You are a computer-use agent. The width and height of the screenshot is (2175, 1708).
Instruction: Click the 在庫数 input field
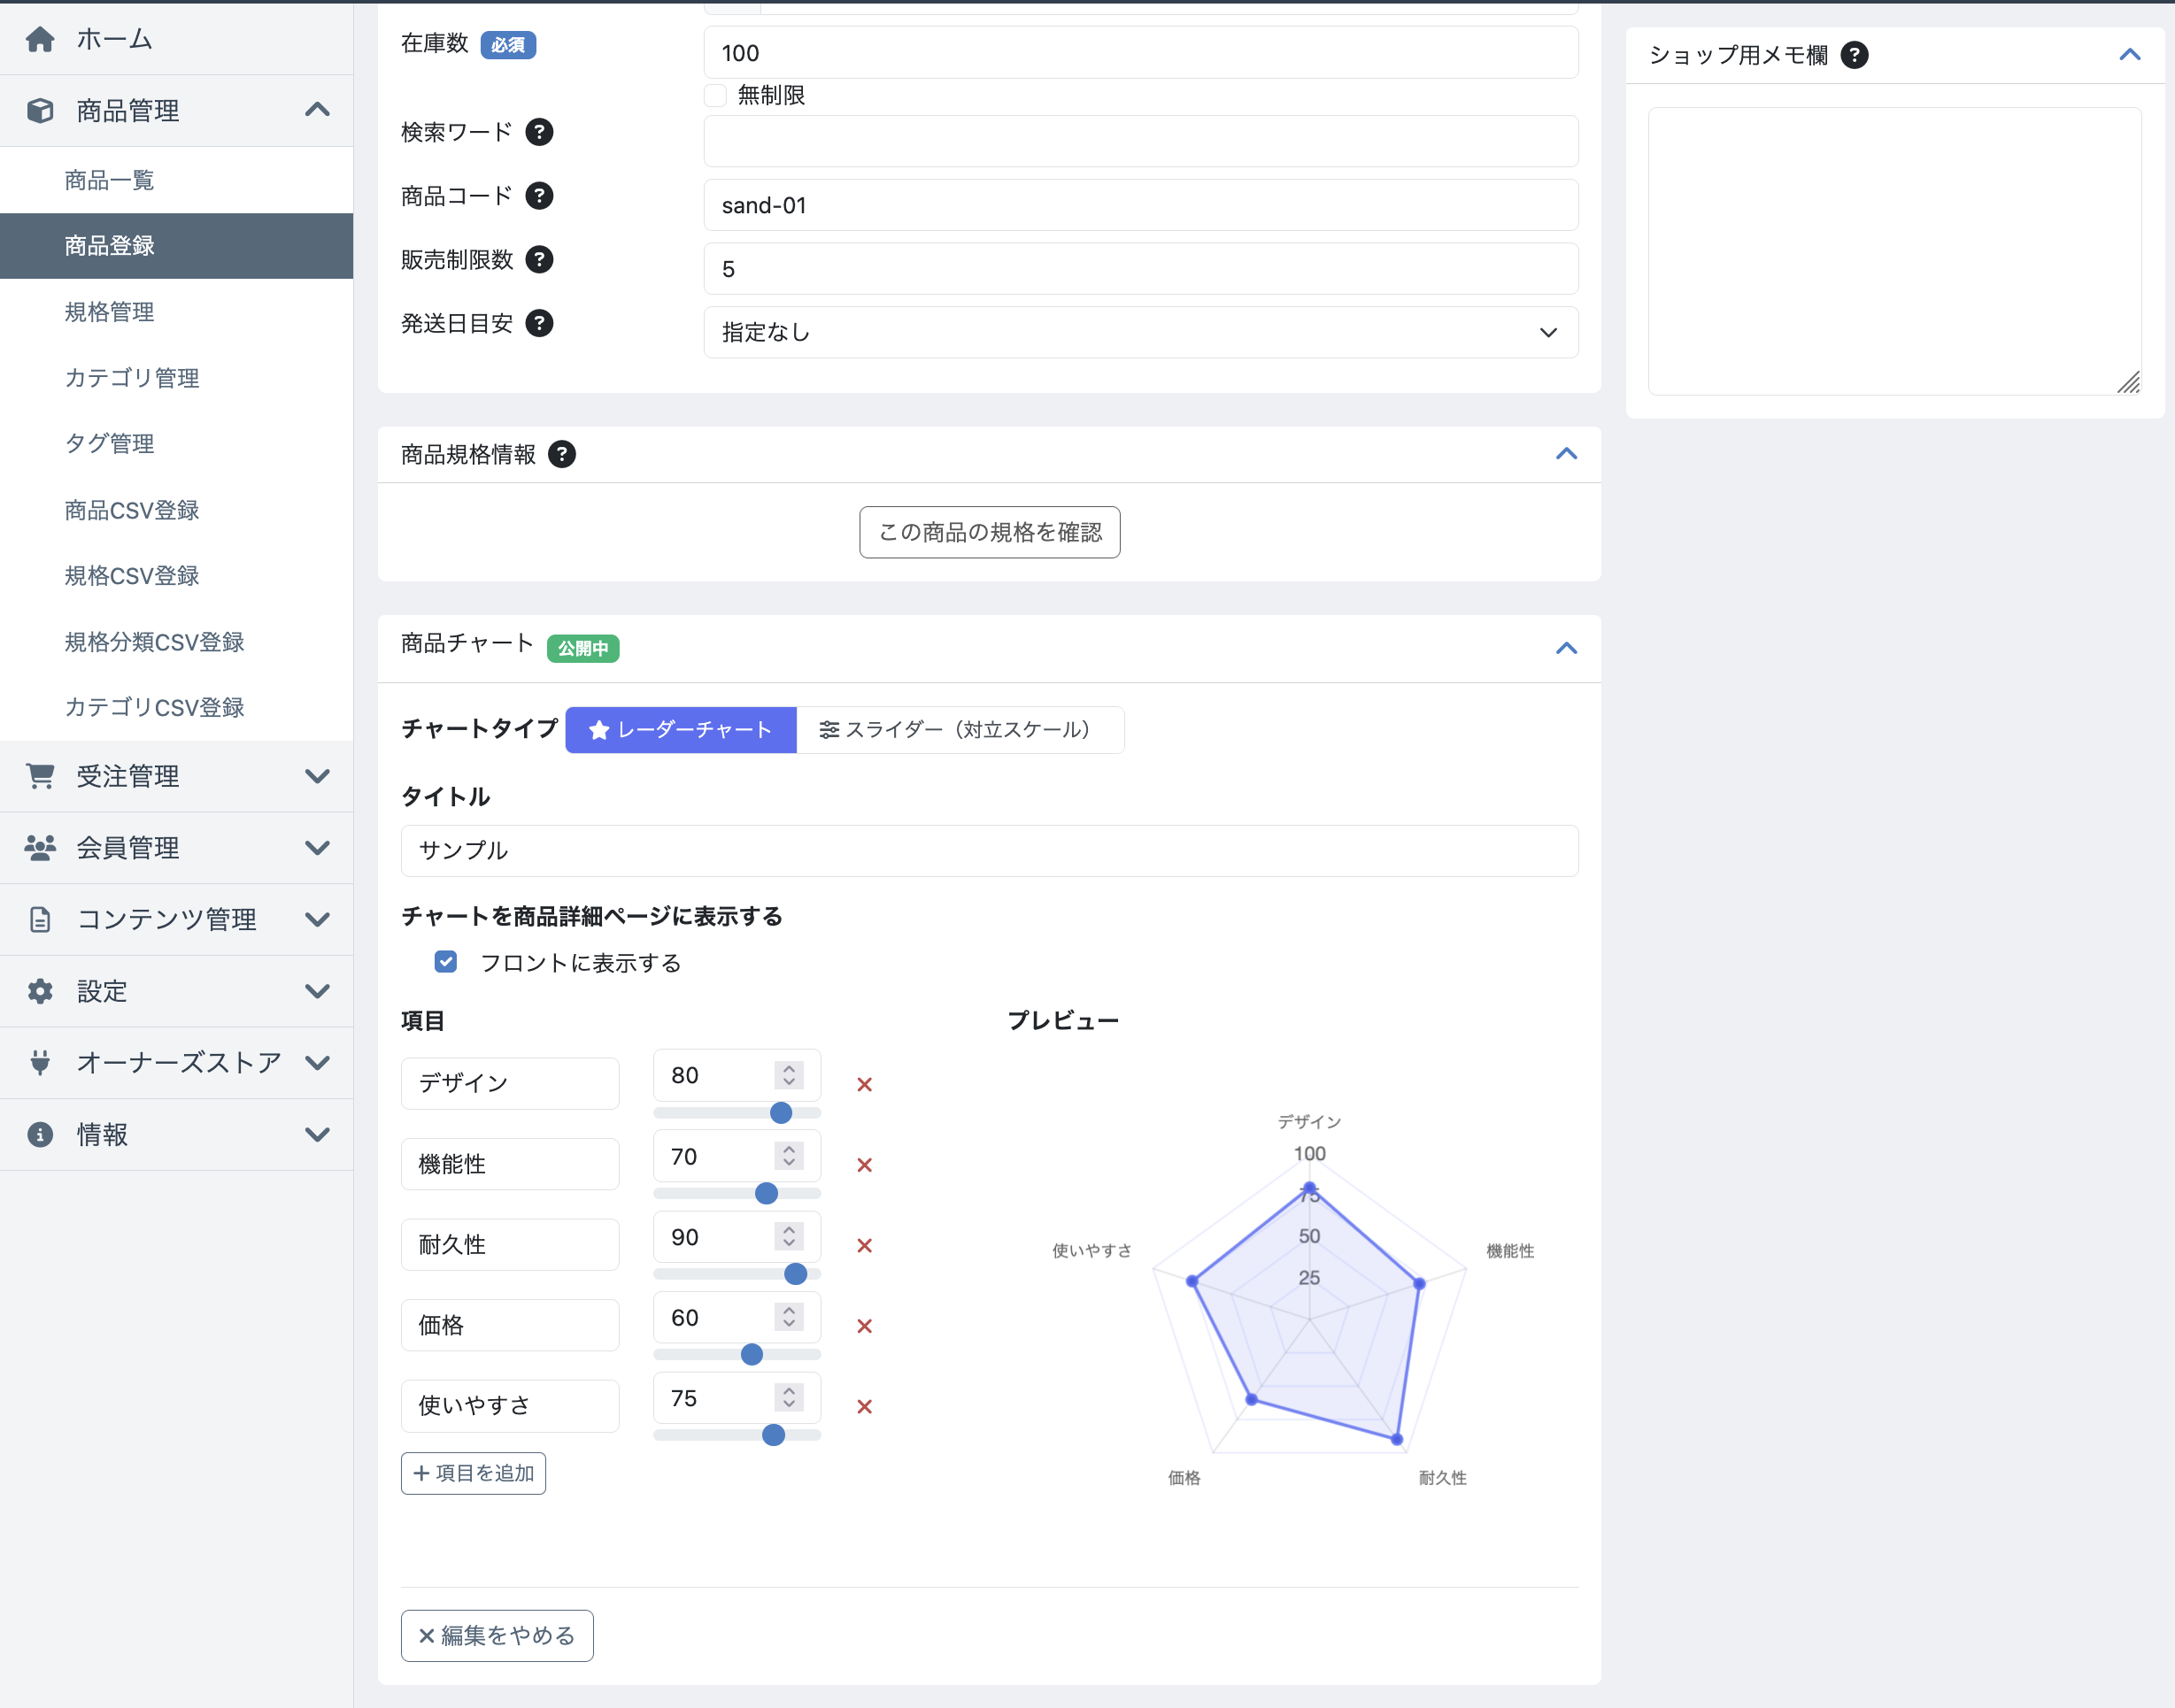click(x=1141, y=52)
